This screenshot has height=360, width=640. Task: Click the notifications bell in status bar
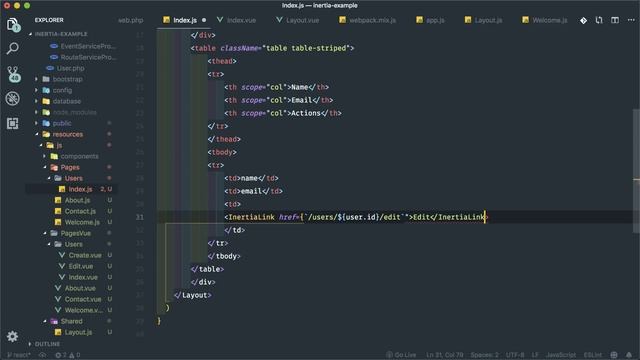(x=629, y=355)
